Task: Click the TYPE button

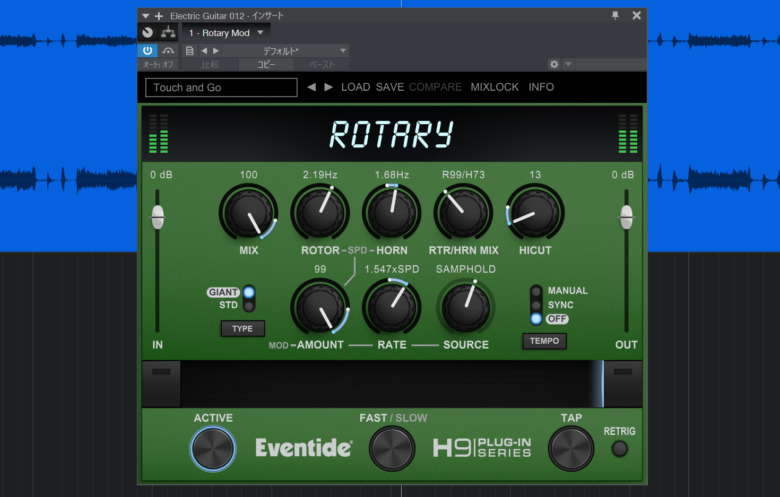Action: (242, 328)
